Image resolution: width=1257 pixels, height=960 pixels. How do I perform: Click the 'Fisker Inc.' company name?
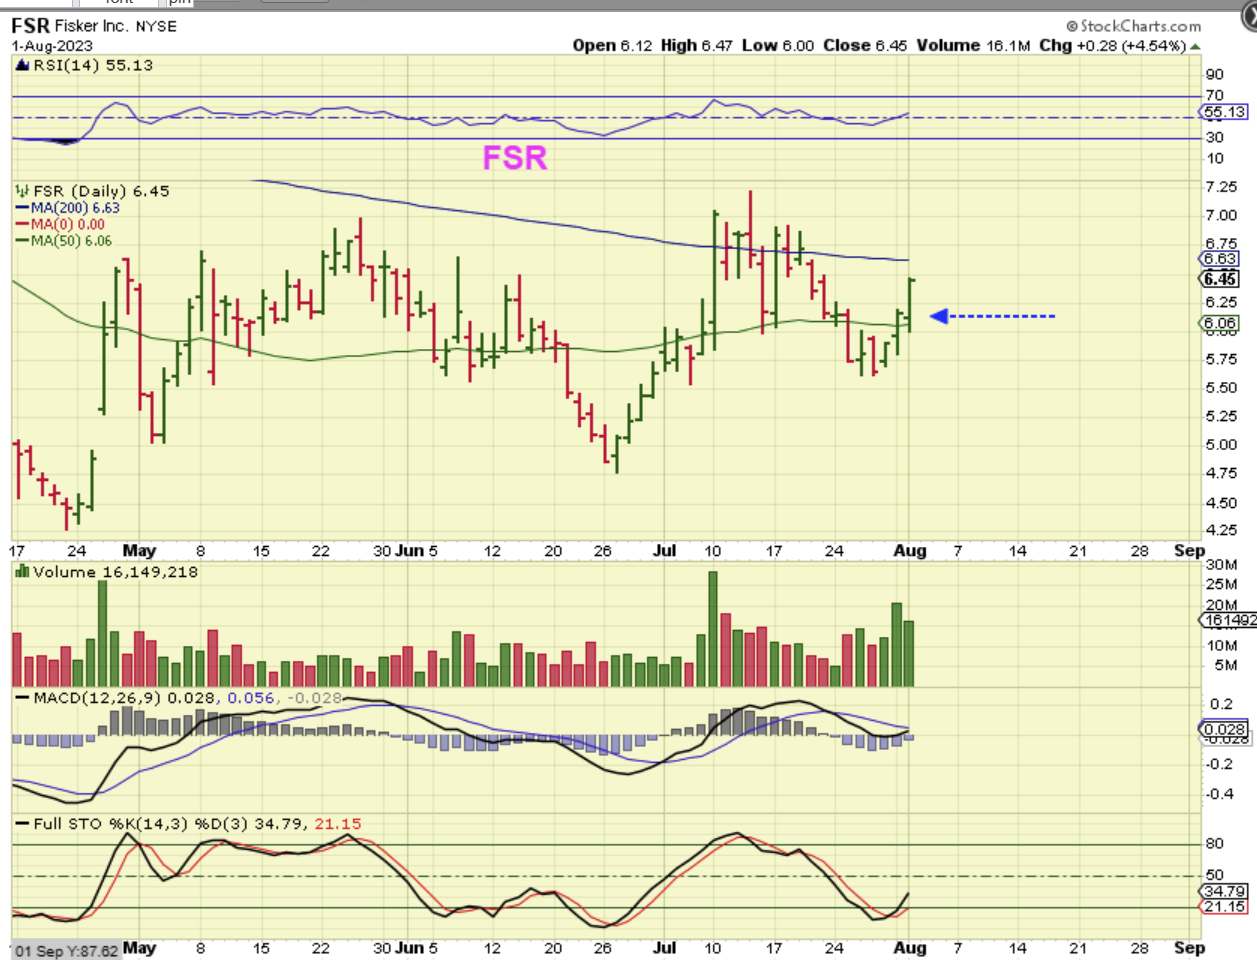point(91,26)
